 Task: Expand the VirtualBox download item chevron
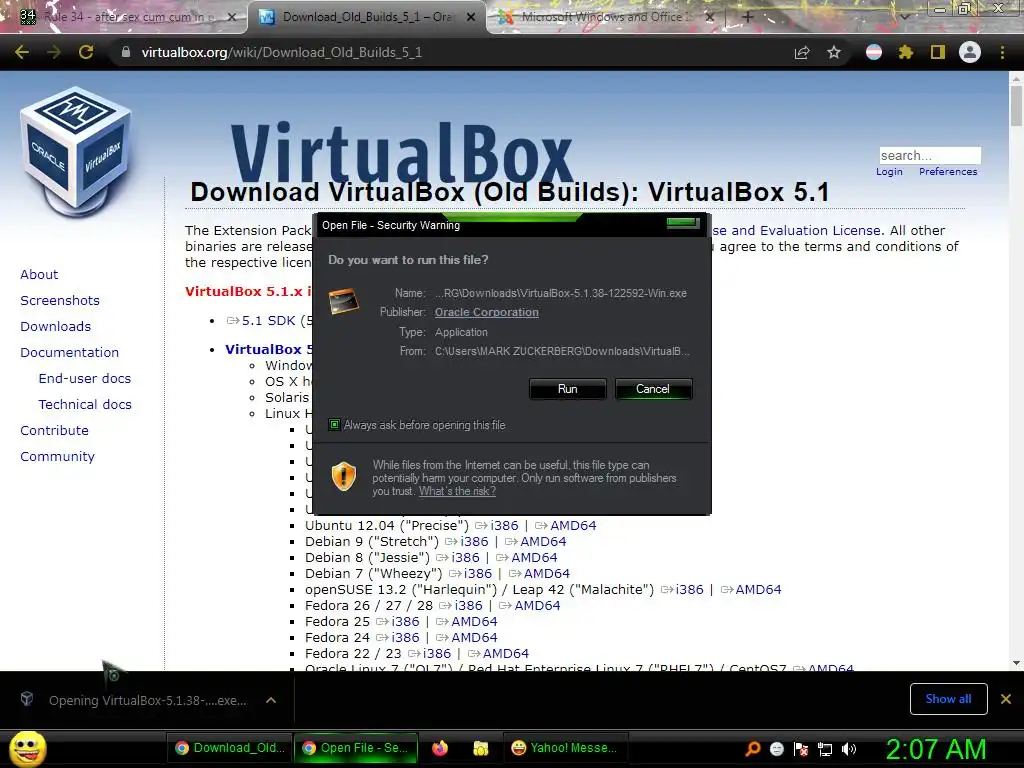(271, 700)
